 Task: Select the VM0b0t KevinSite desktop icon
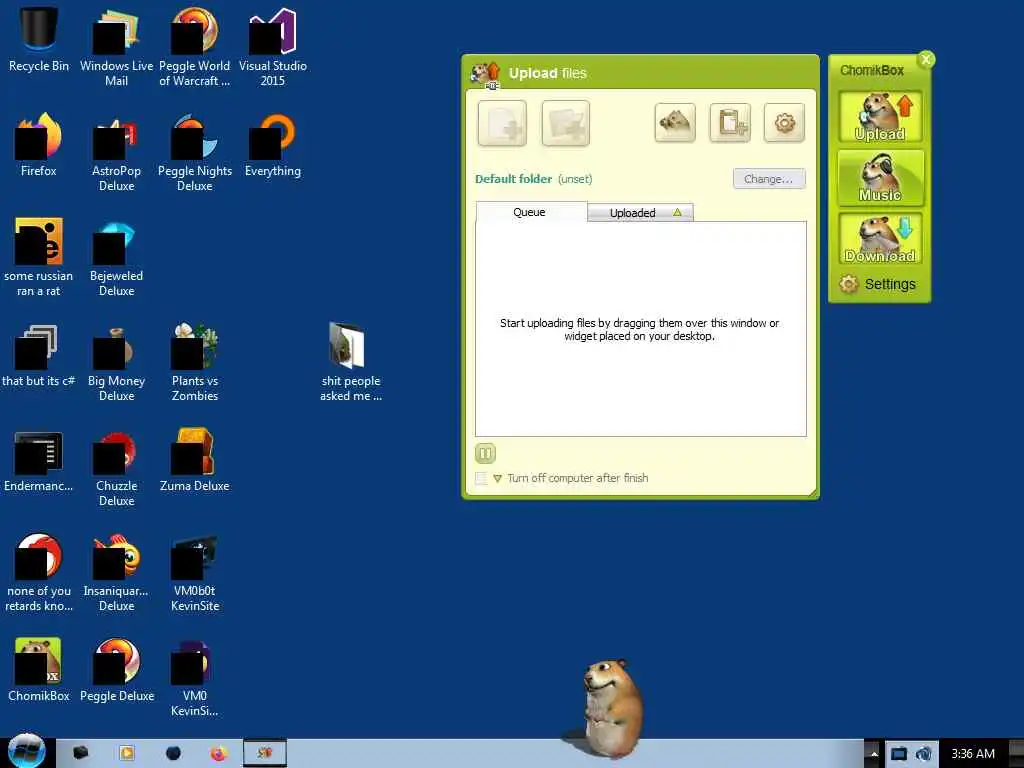195,573
